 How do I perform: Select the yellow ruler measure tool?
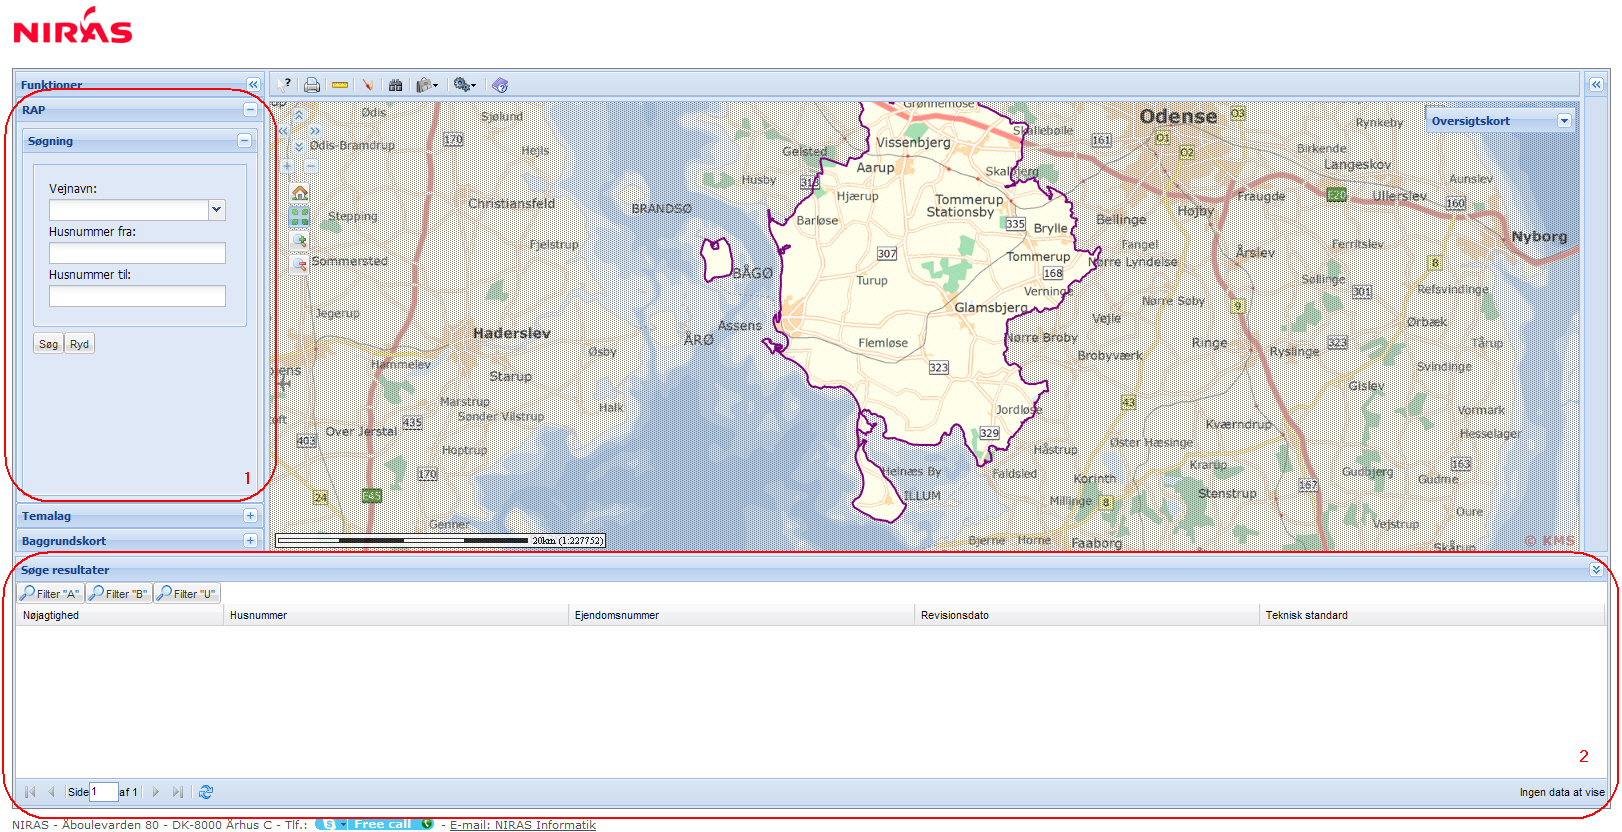coord(340,85)
